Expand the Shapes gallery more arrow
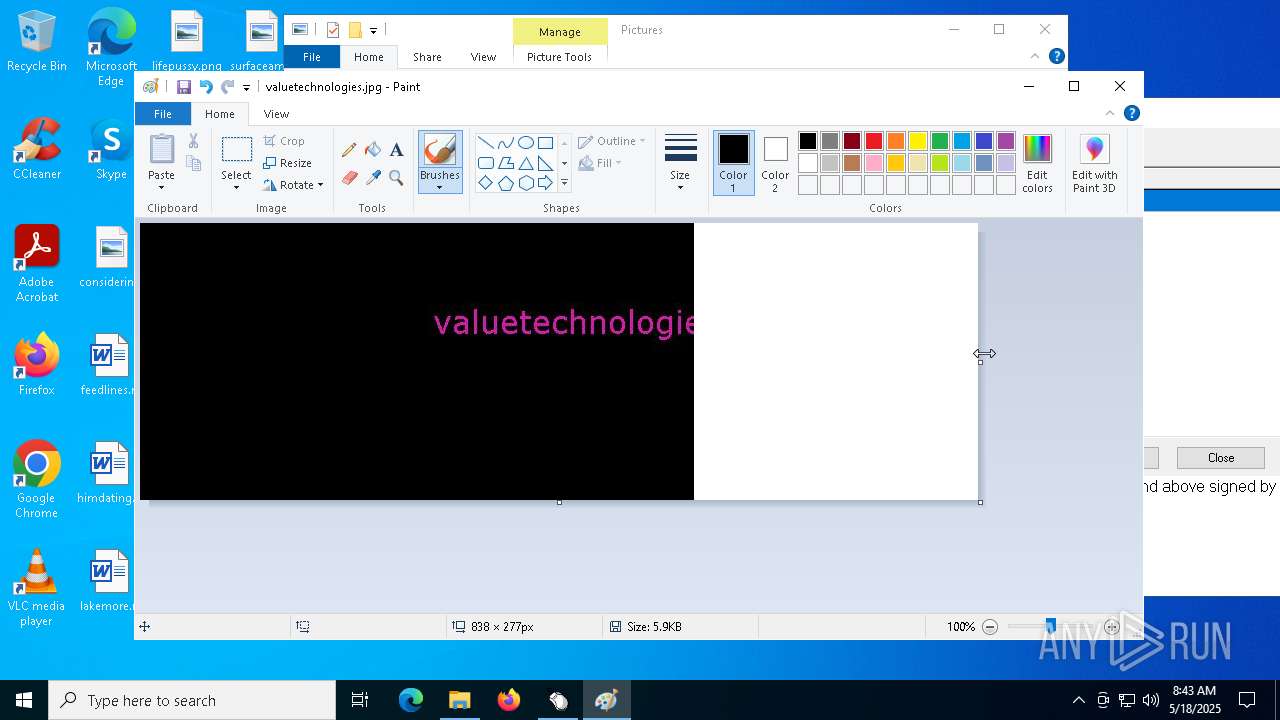The width and height of the screenshot is (1280, 720). (x=564, y=183)
